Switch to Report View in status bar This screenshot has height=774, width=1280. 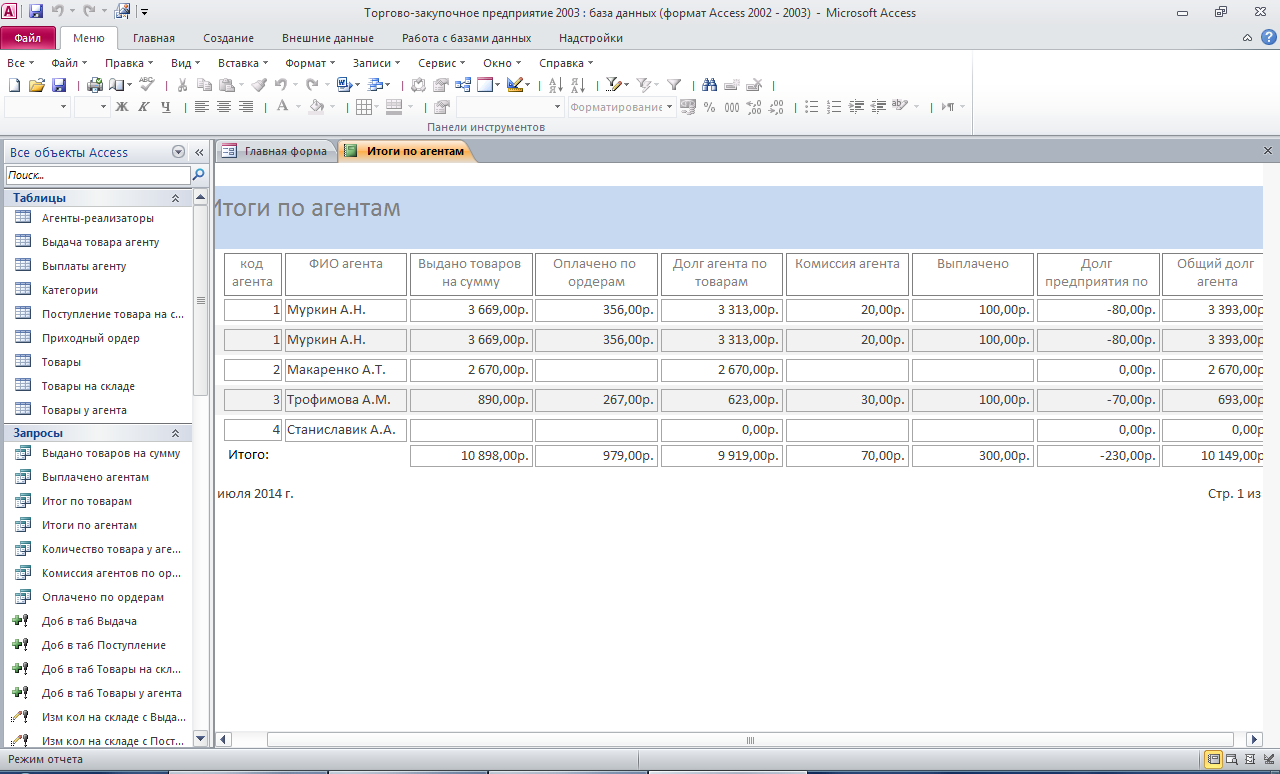[1213, 759]
